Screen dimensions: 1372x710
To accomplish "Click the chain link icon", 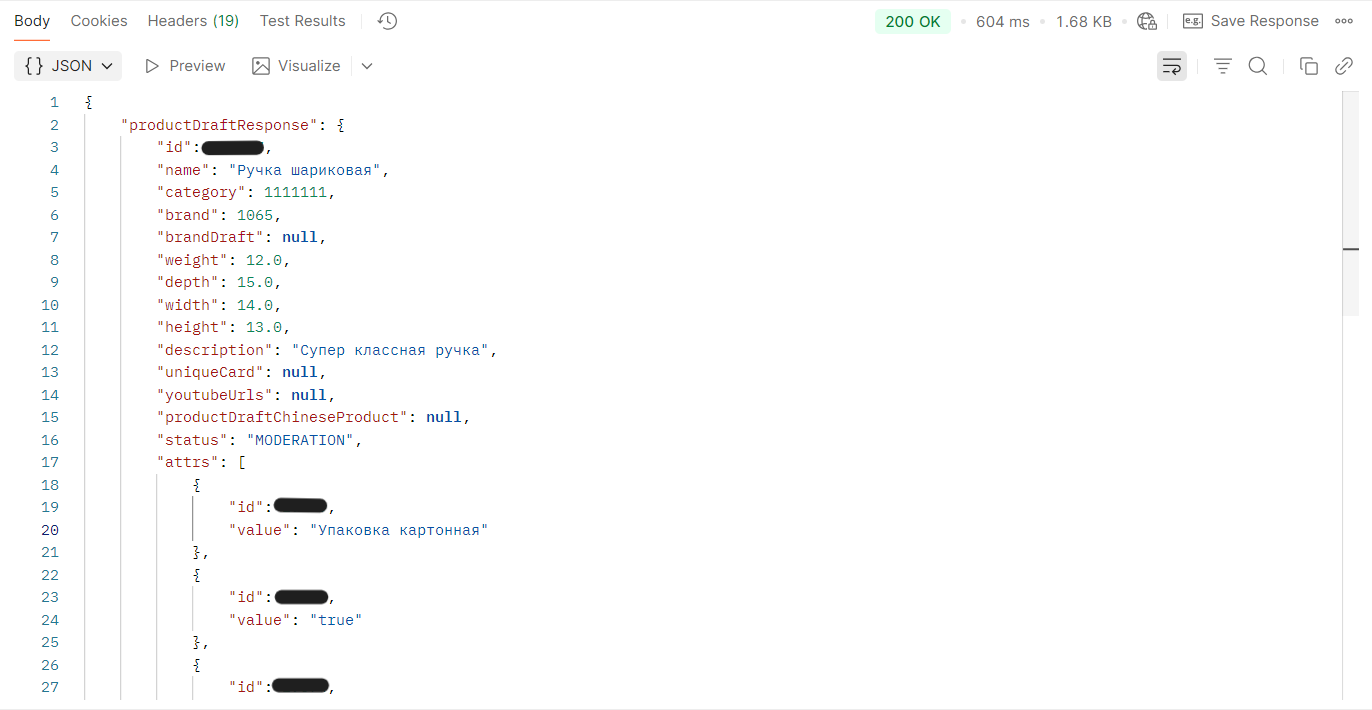I will pos(1344,66).
